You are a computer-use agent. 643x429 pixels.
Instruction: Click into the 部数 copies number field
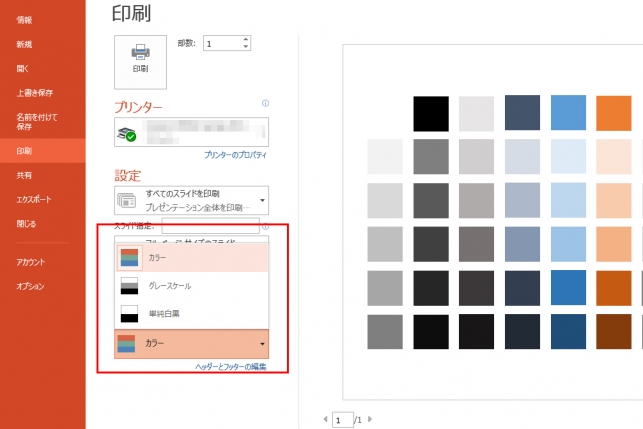coord(222,43)
